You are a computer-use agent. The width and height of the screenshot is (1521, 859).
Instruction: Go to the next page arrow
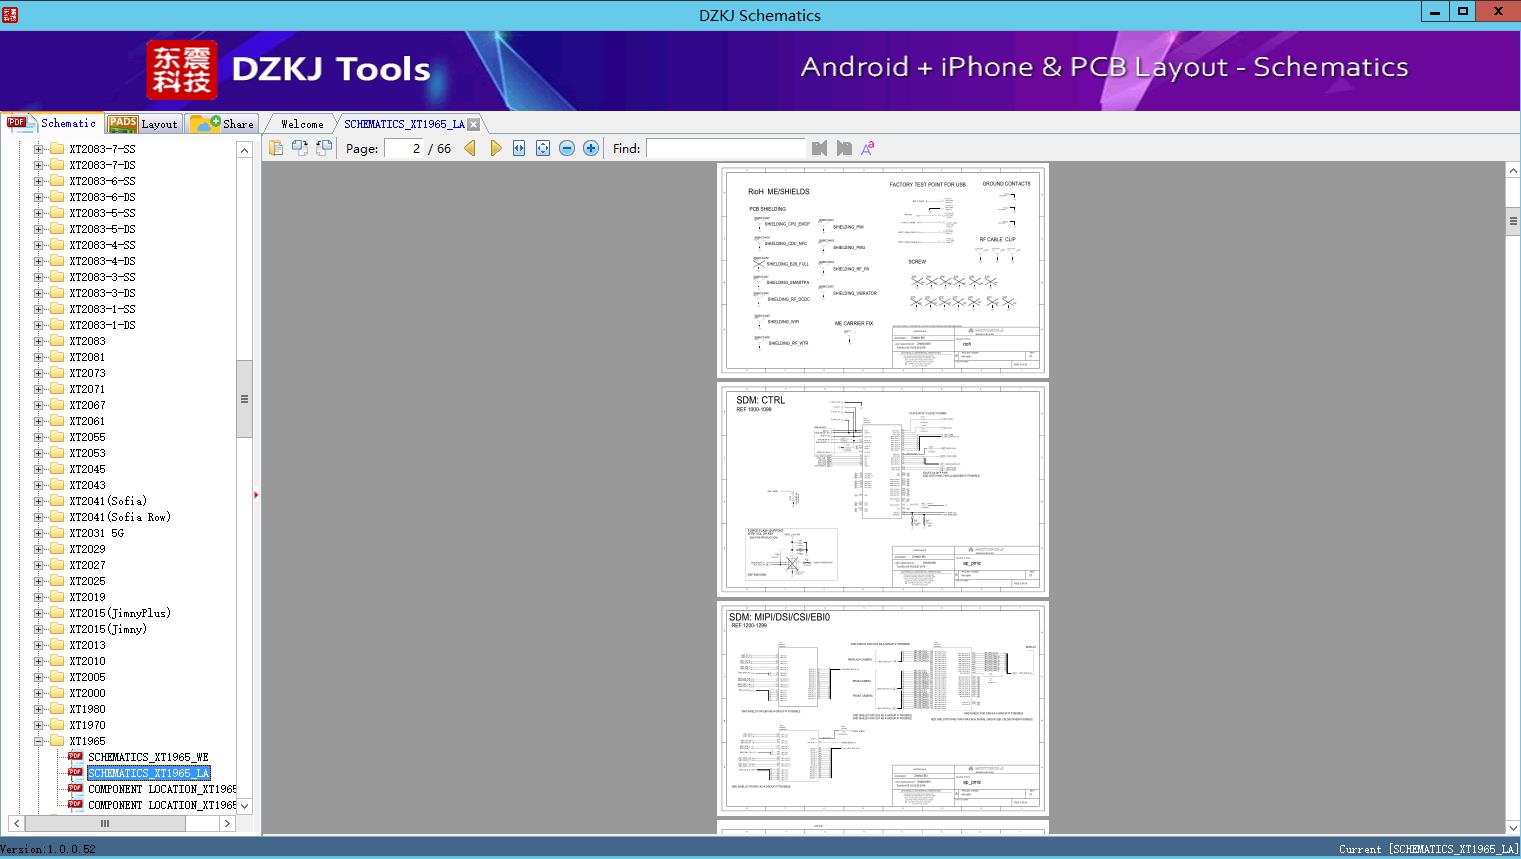point(495,148)
